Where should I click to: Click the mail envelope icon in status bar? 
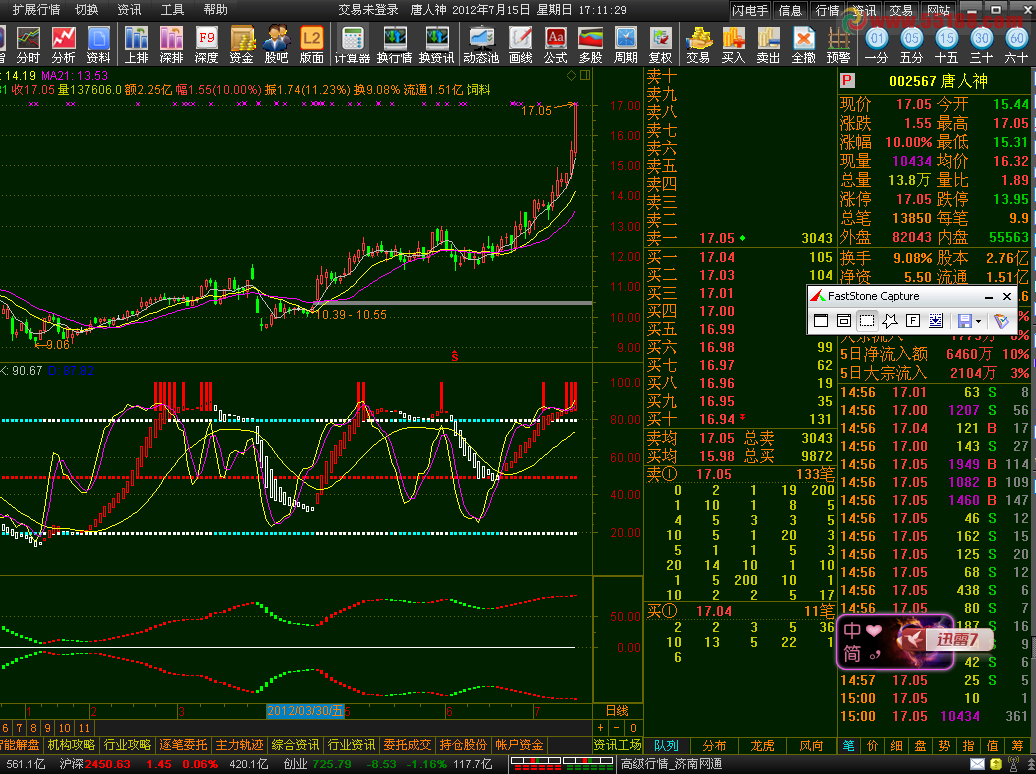pyautogui.click(x=977, y=764)
